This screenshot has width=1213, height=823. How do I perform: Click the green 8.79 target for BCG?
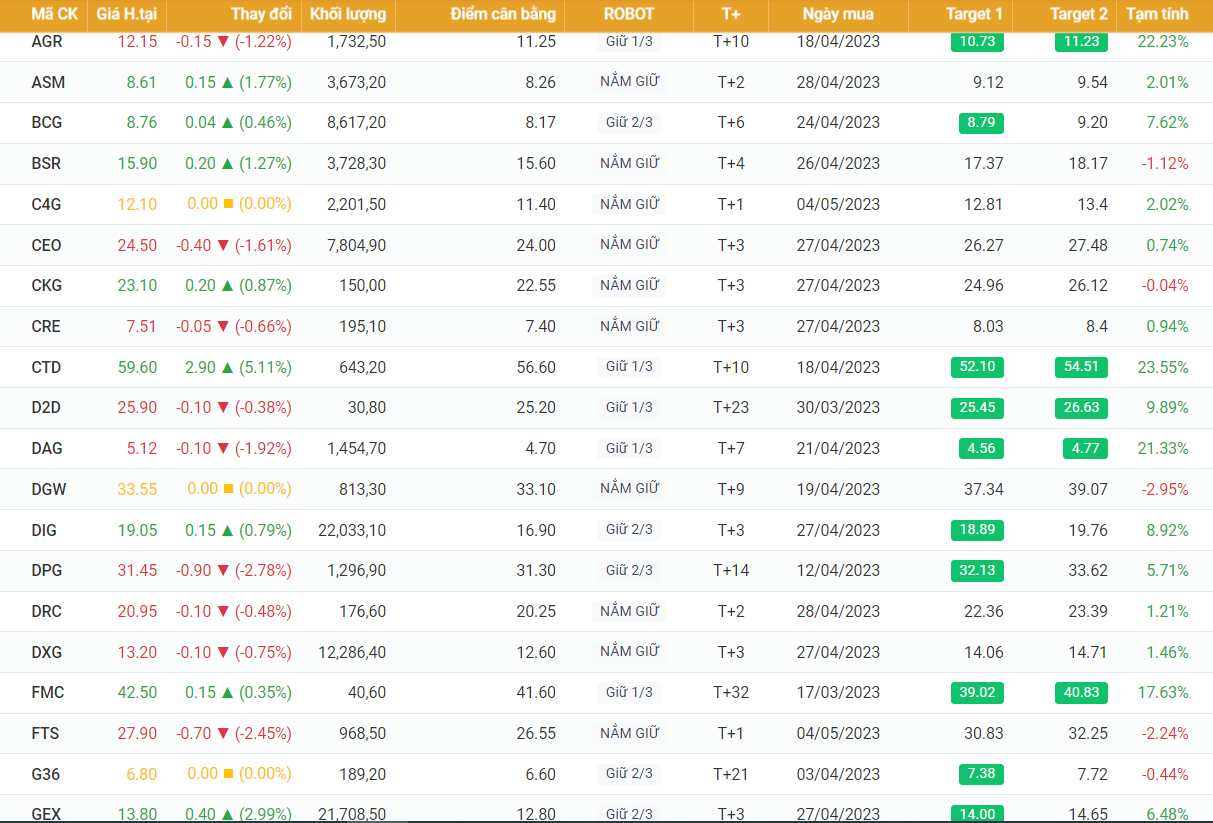coord(980,123)
